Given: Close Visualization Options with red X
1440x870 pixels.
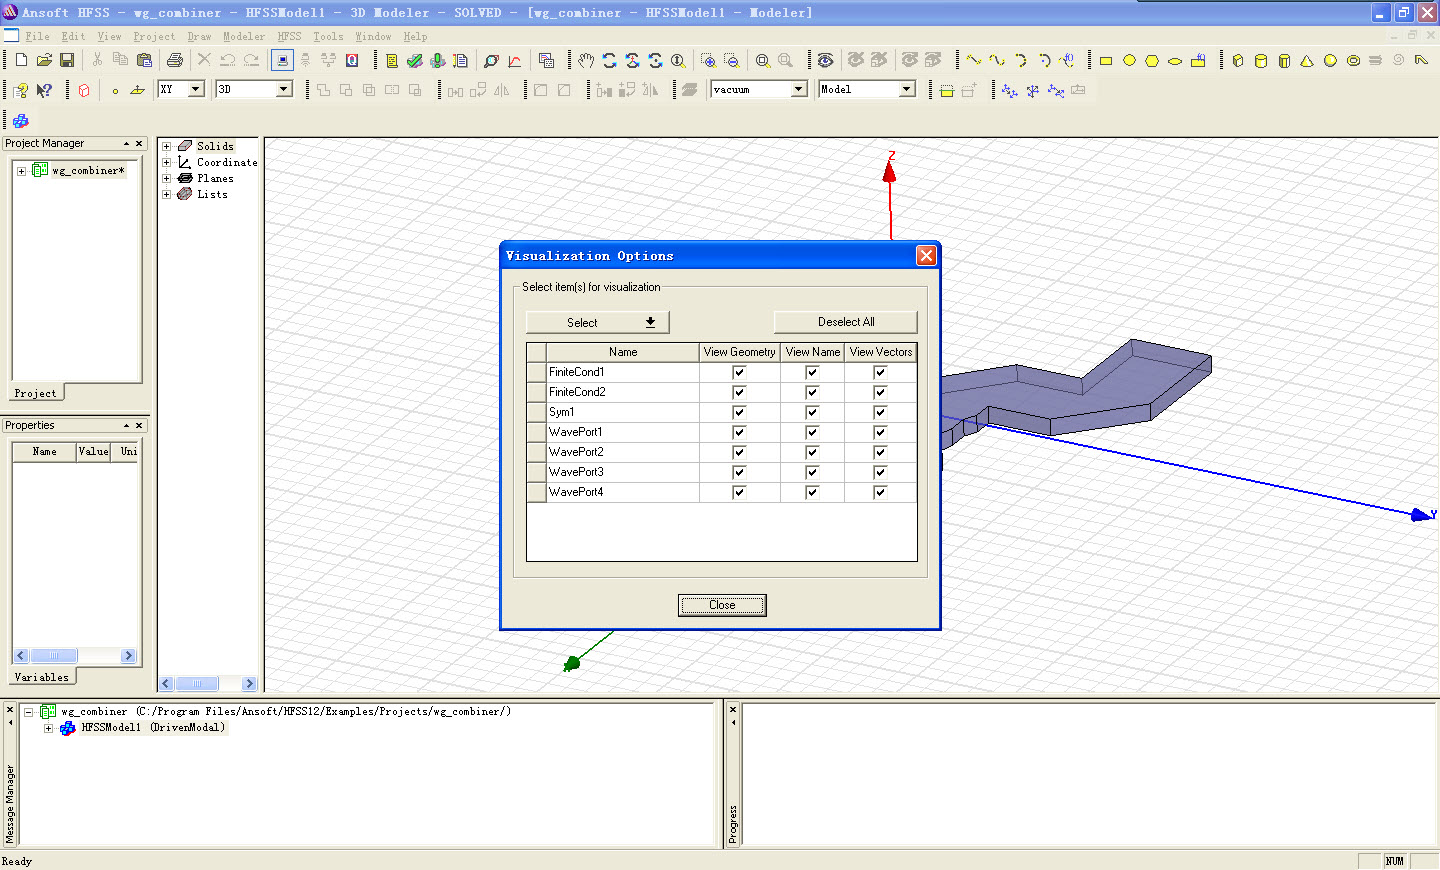Looking at the screenshot, I should (926, 255).
